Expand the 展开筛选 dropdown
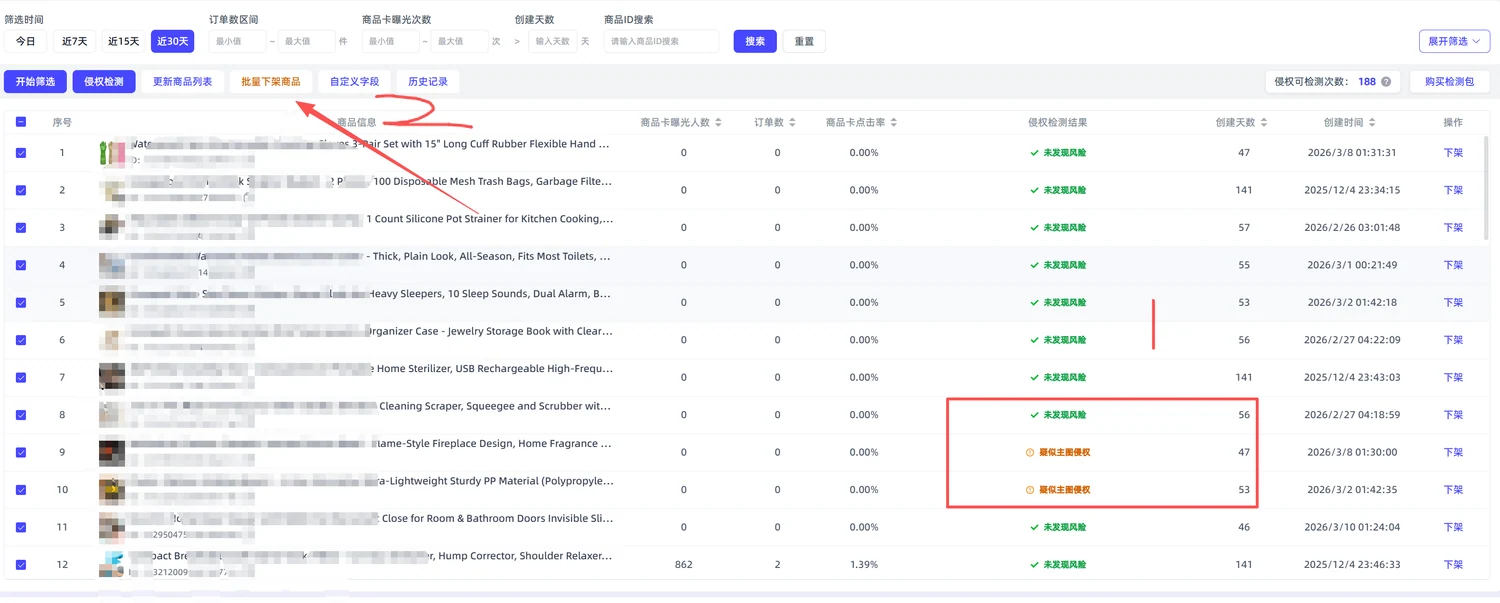 1455,41
